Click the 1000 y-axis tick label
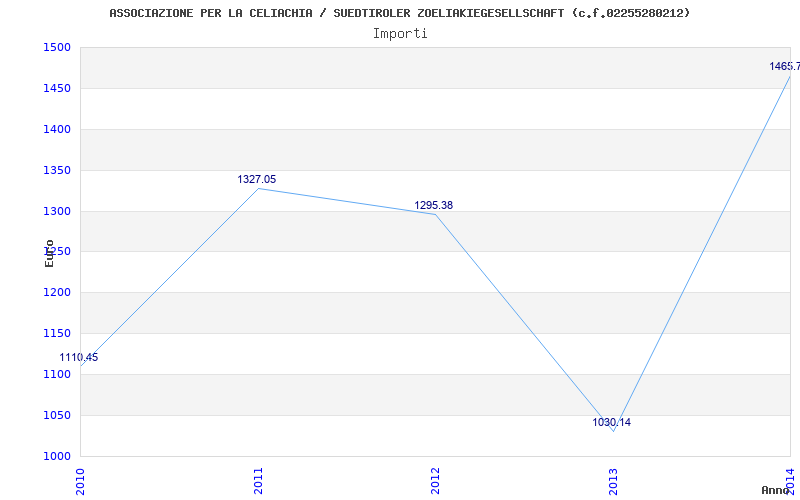 (57, 456)
